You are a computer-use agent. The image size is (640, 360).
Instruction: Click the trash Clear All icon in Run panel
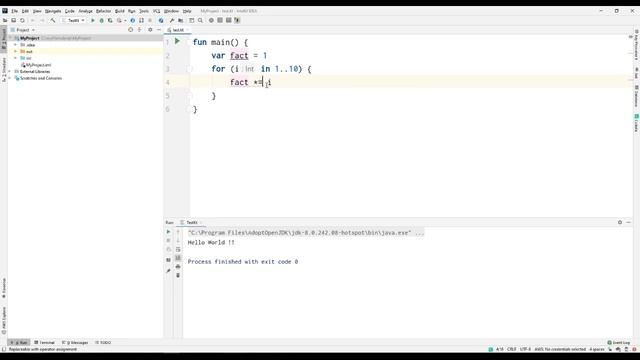tap(178, 276)
